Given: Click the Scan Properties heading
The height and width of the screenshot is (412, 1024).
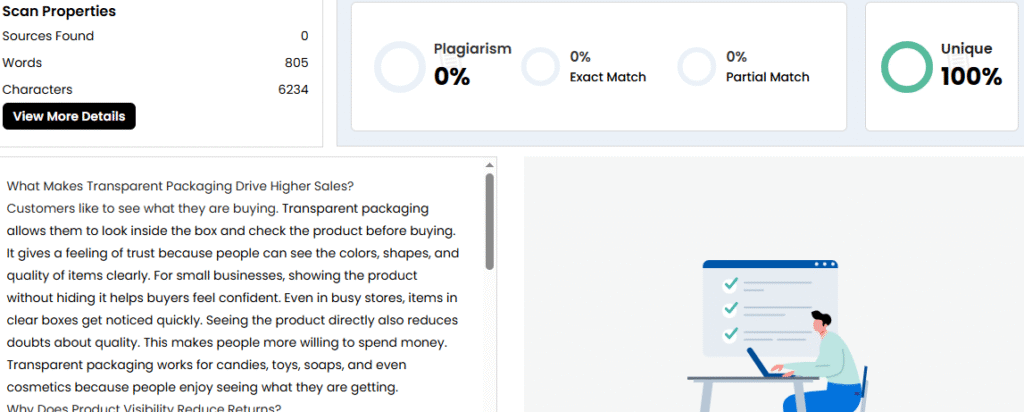Looking at the screenshot, I should 59,12.
